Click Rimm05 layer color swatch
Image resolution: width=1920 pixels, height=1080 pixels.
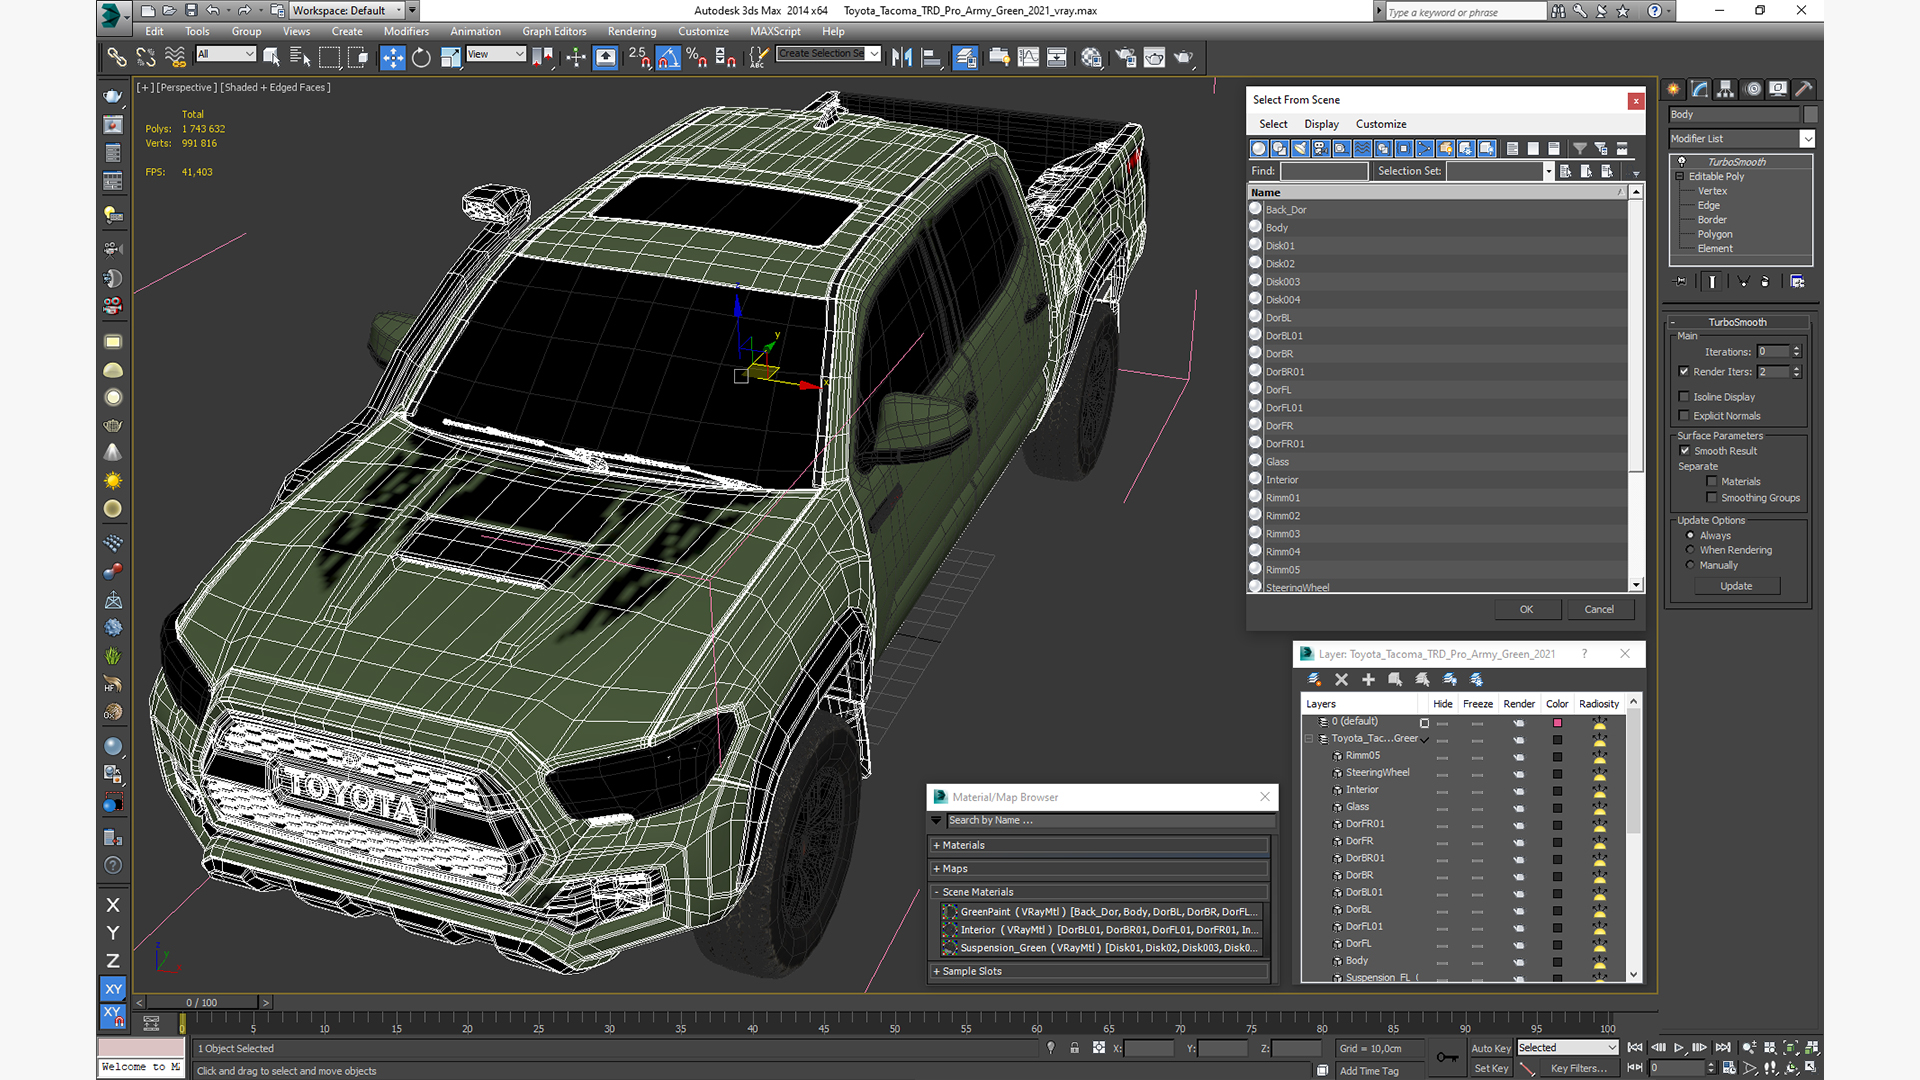(1557, 756)
